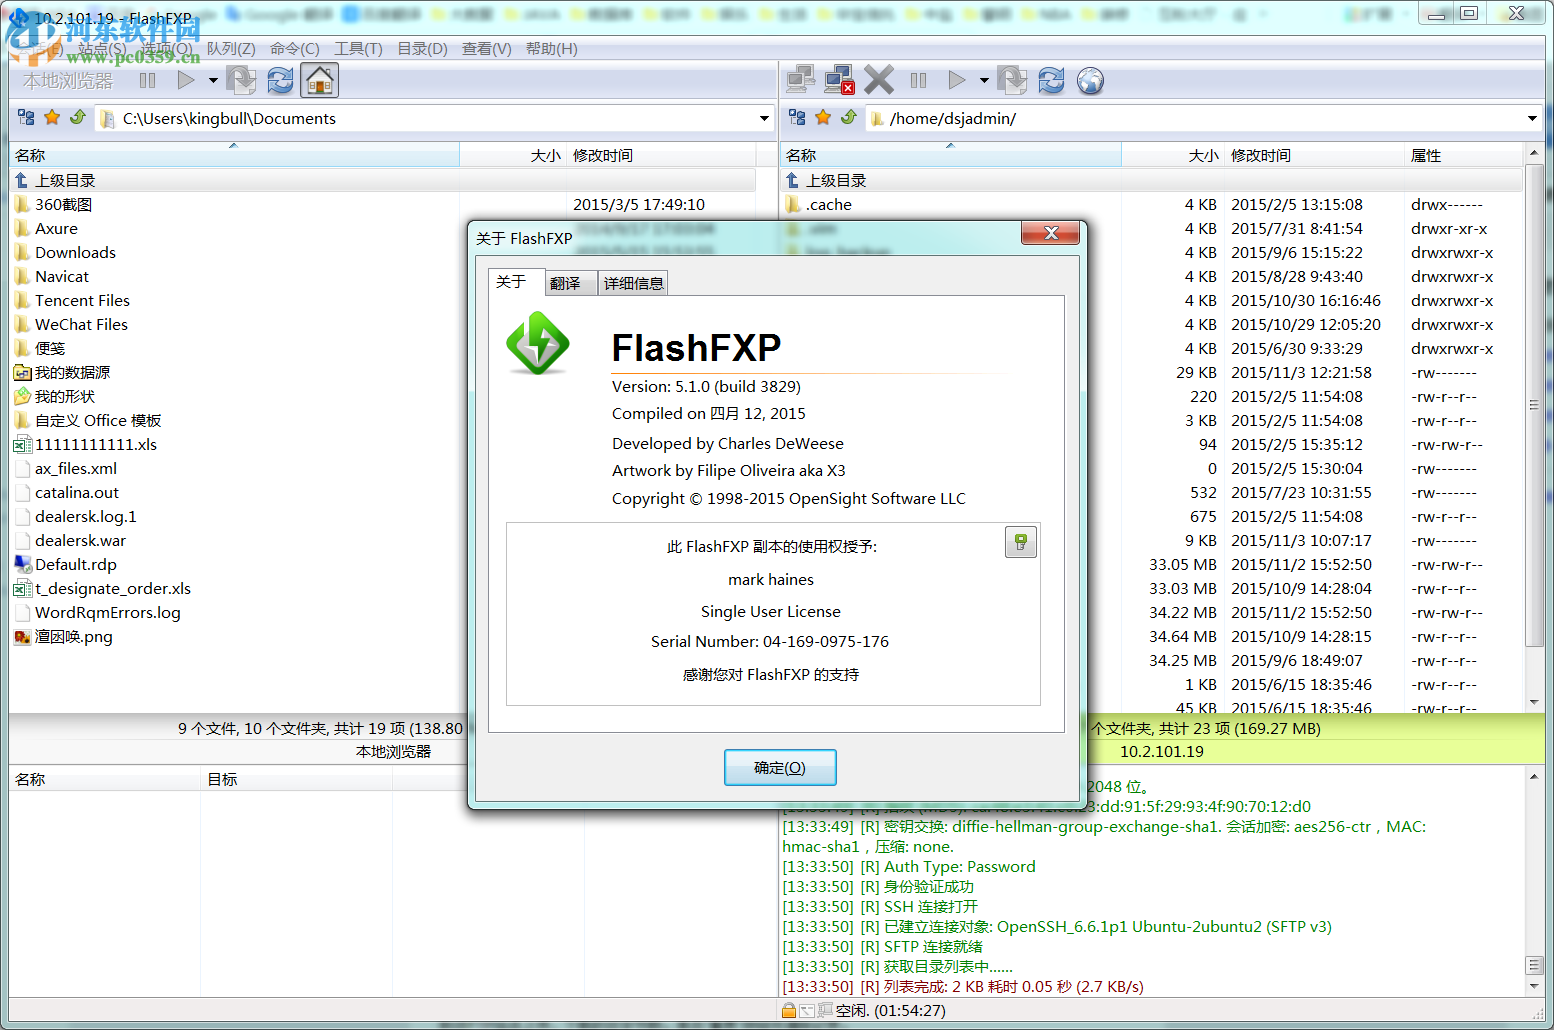Pause transfers using the pause icon

(x=917, y=80)
